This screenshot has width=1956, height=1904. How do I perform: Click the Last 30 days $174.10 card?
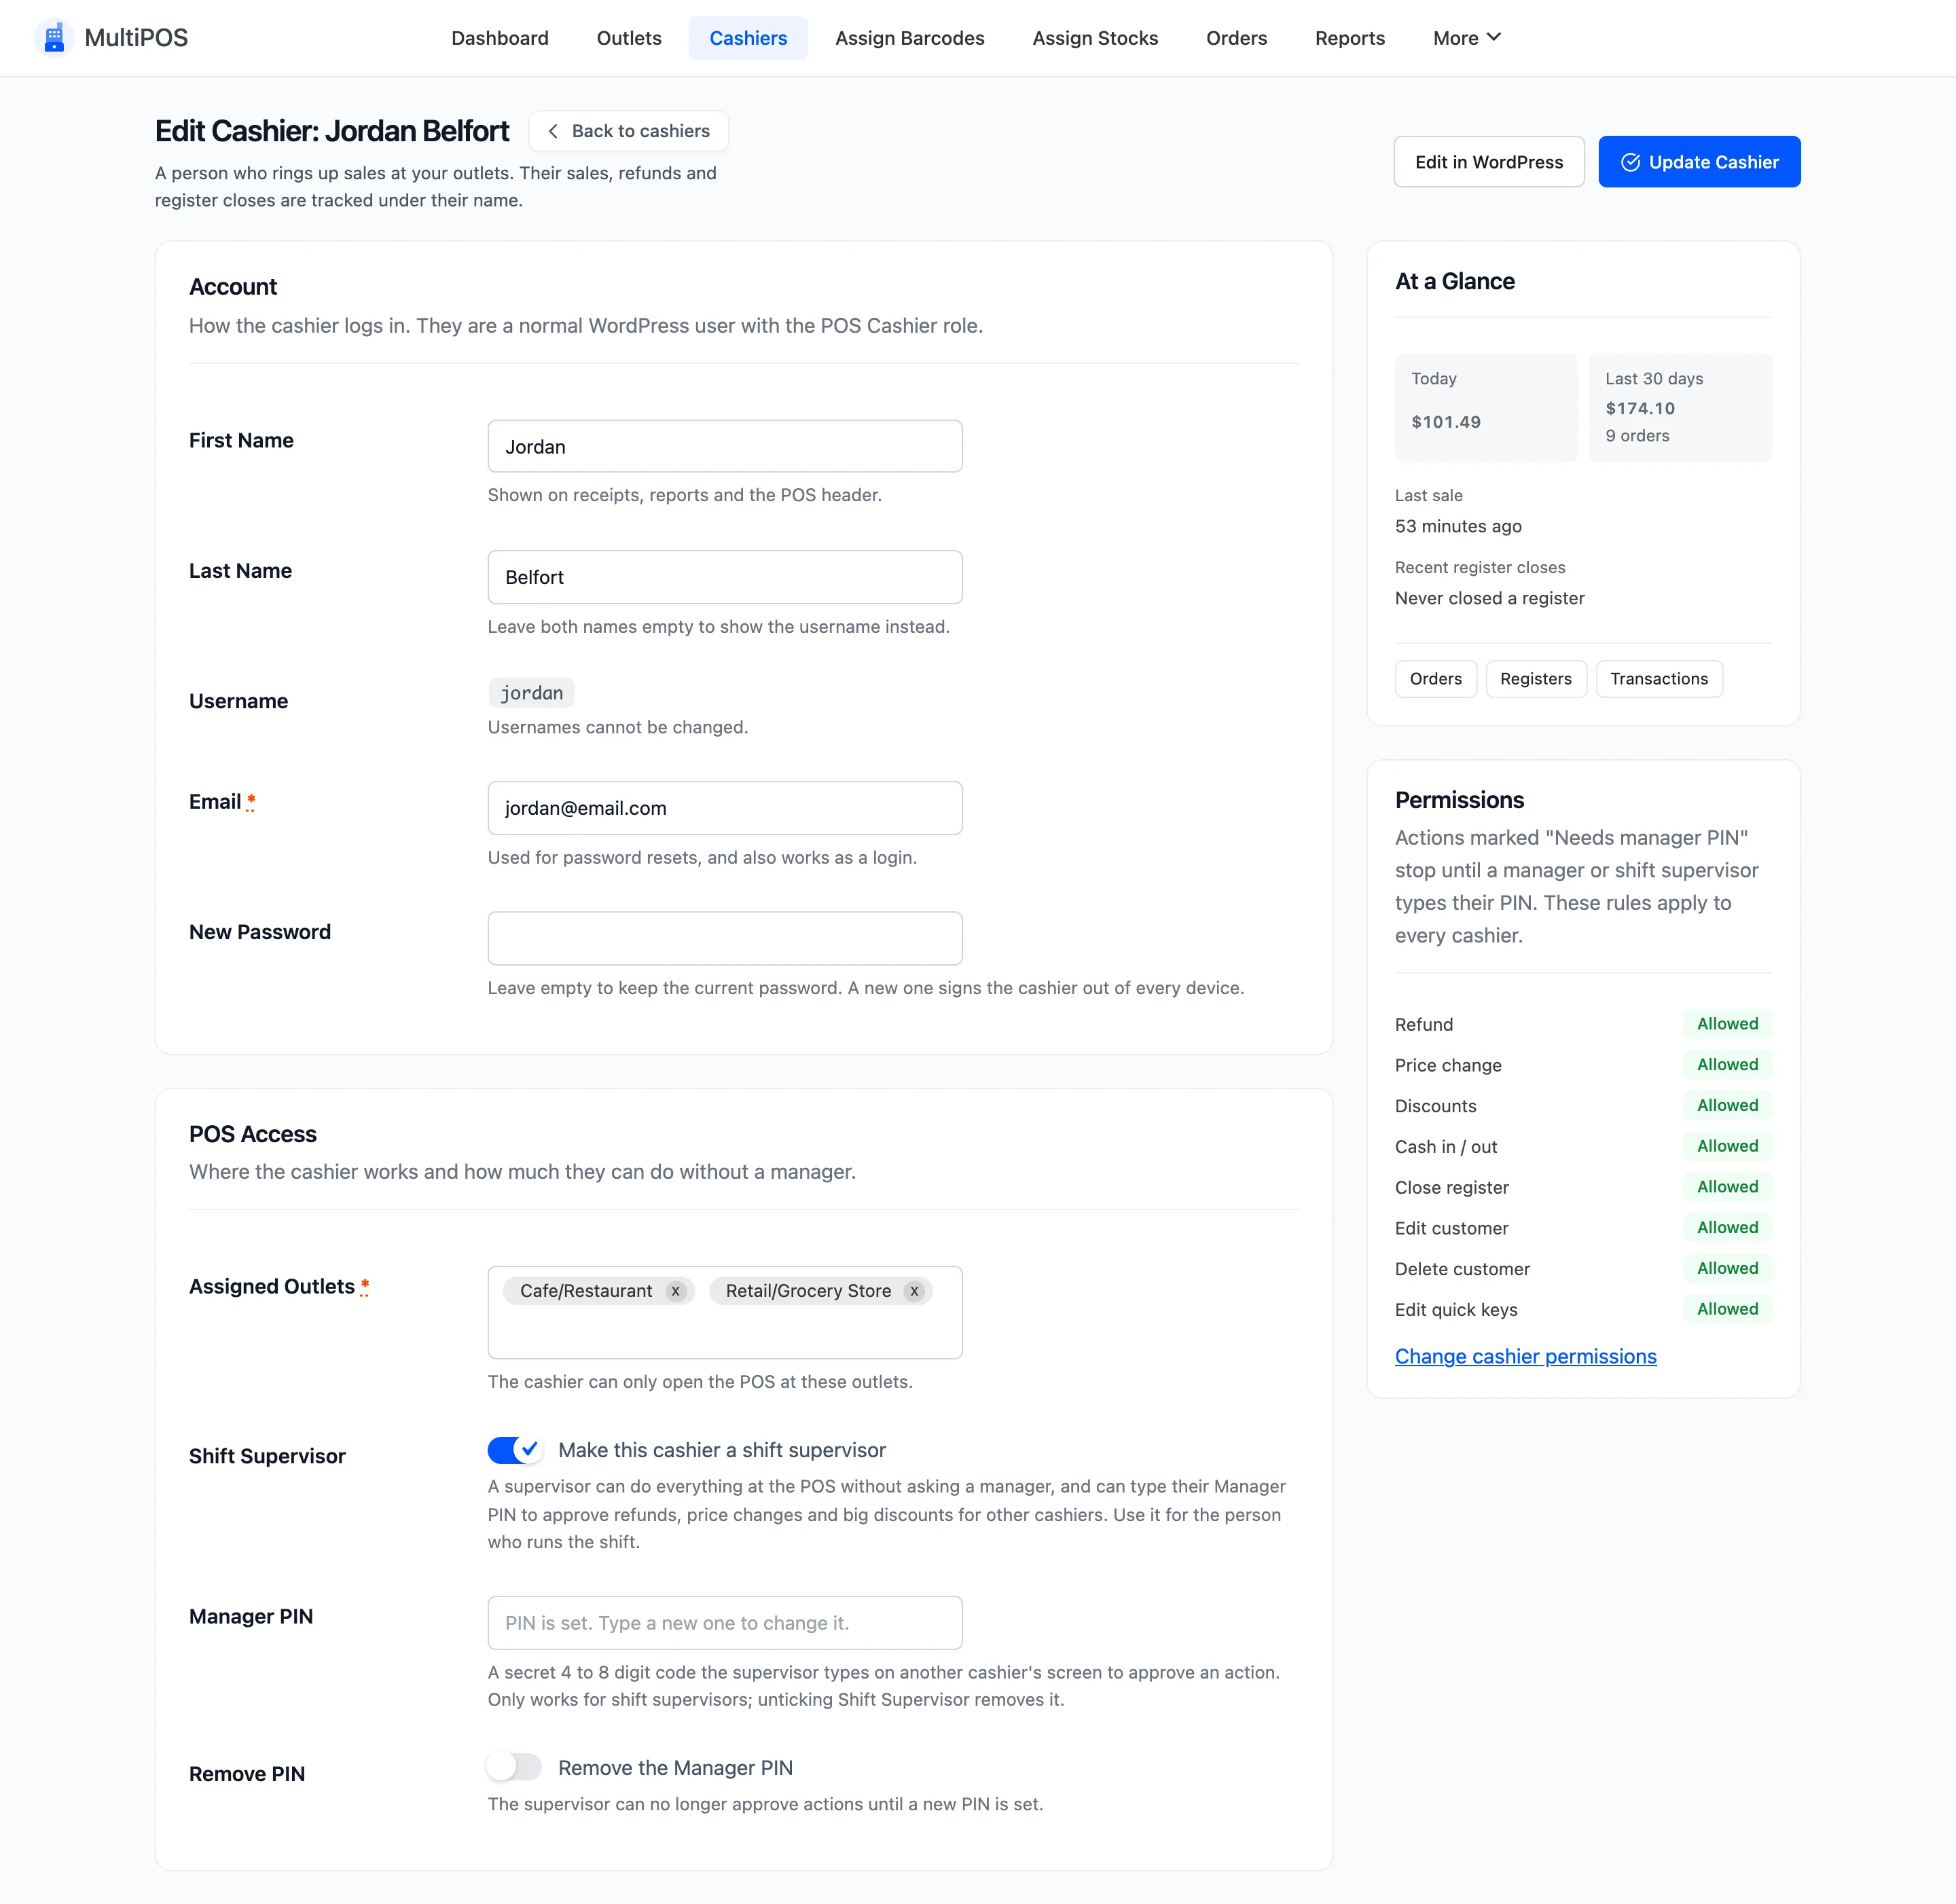click(1680, 407)
